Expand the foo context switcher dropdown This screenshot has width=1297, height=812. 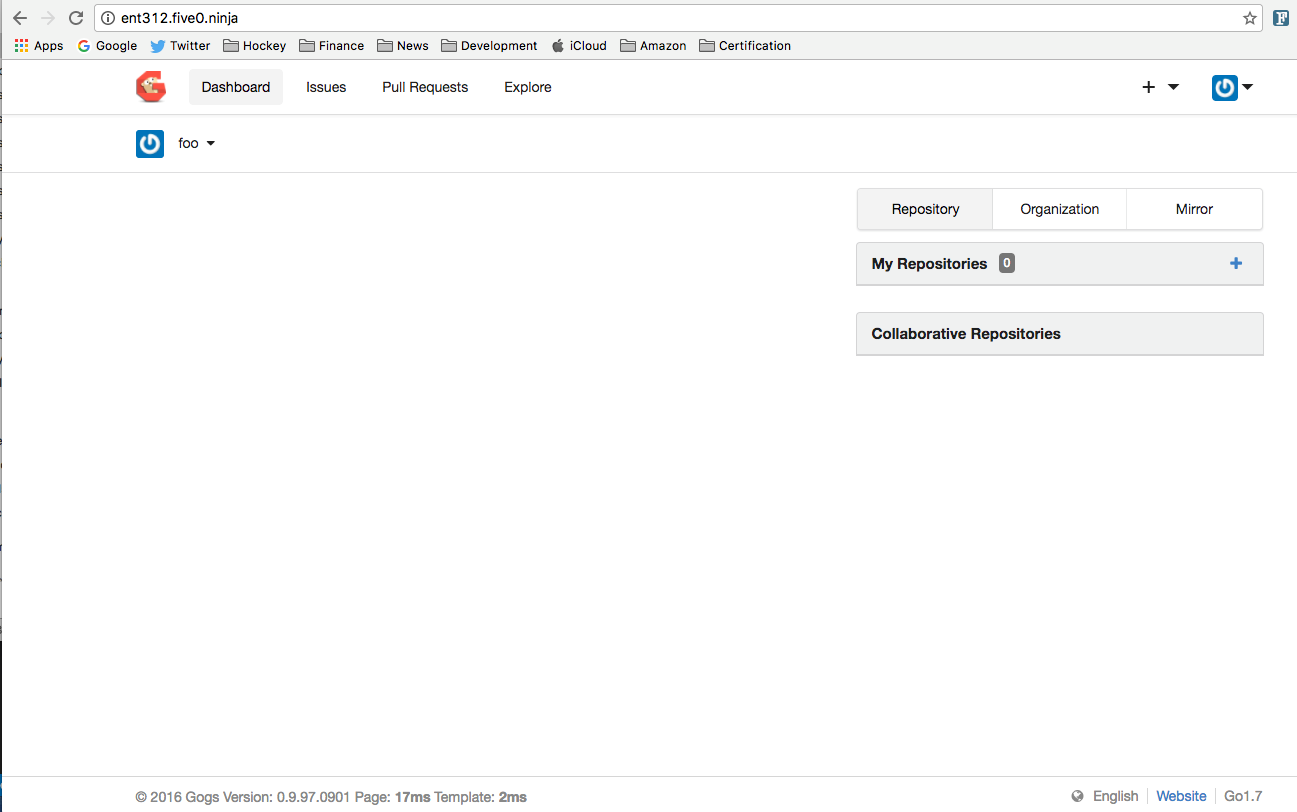197,144
